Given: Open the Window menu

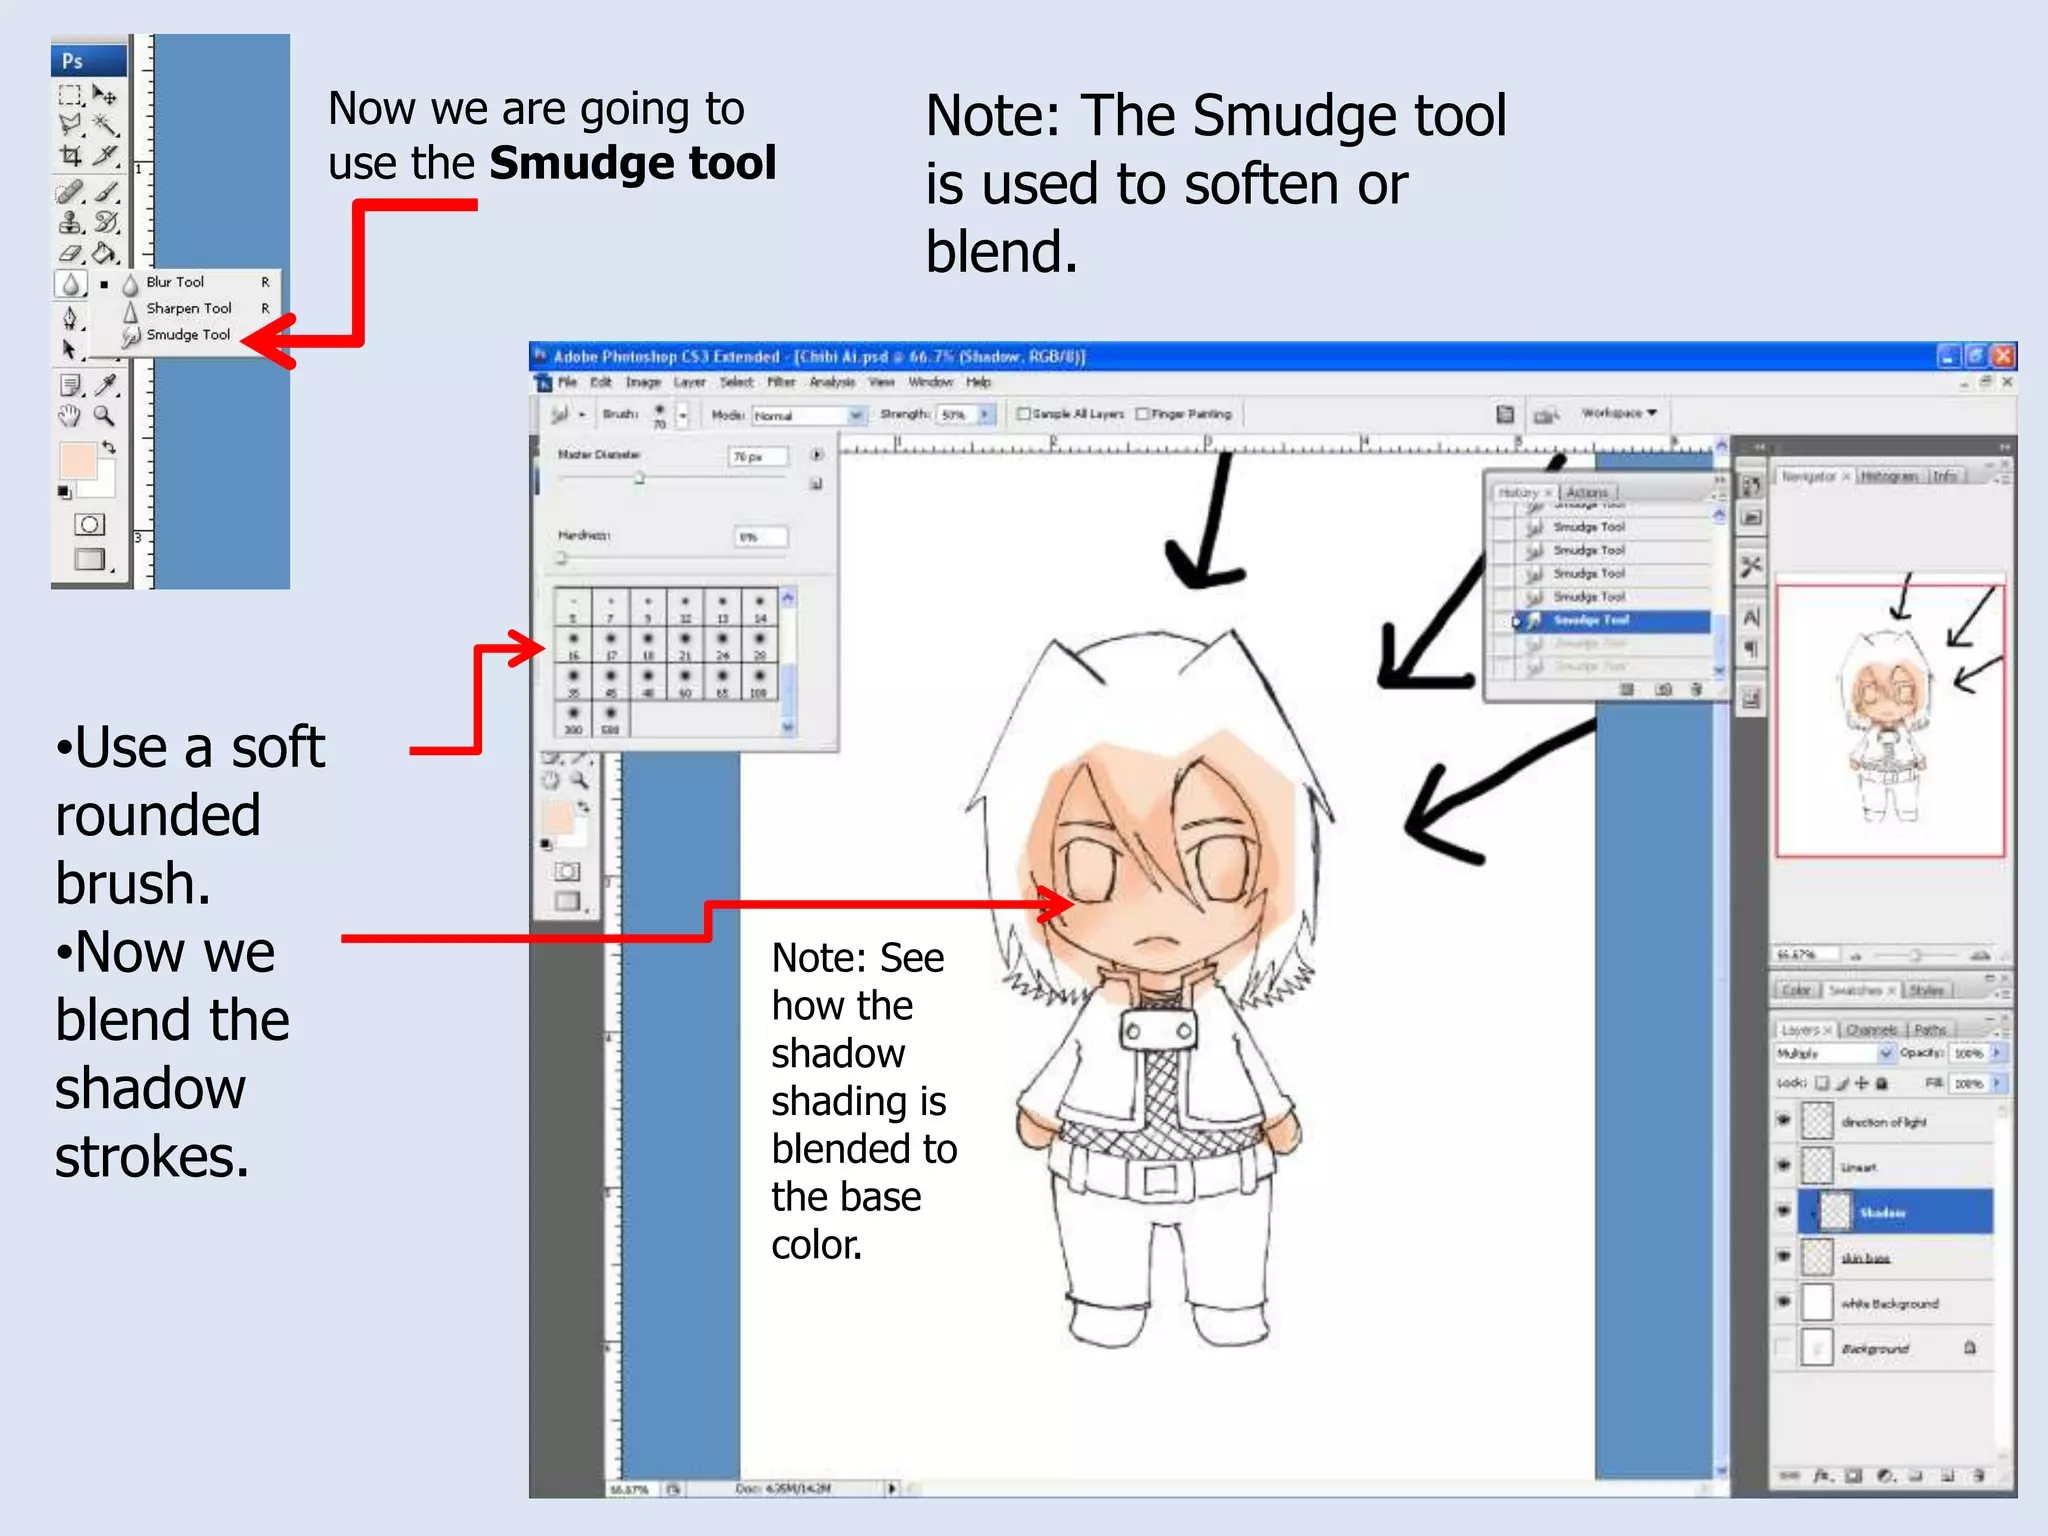Looking at the screenshot, I should [930, 382].
